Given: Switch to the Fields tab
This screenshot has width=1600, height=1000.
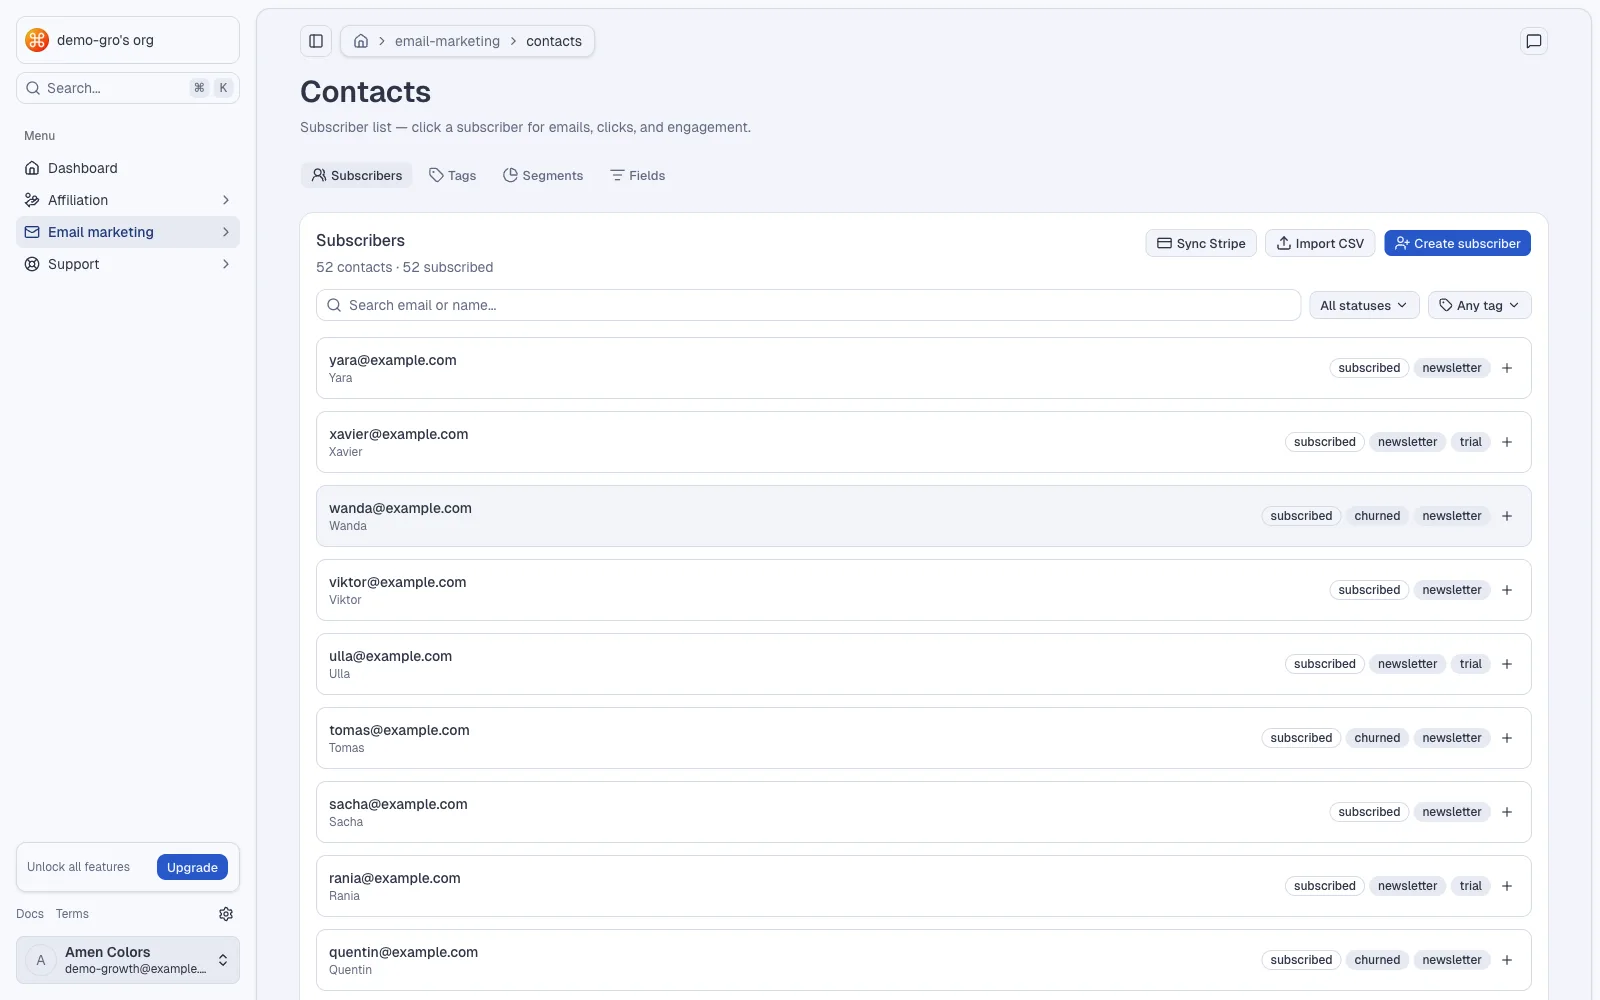Looking at the screenshot, I should tap(637, 175).
